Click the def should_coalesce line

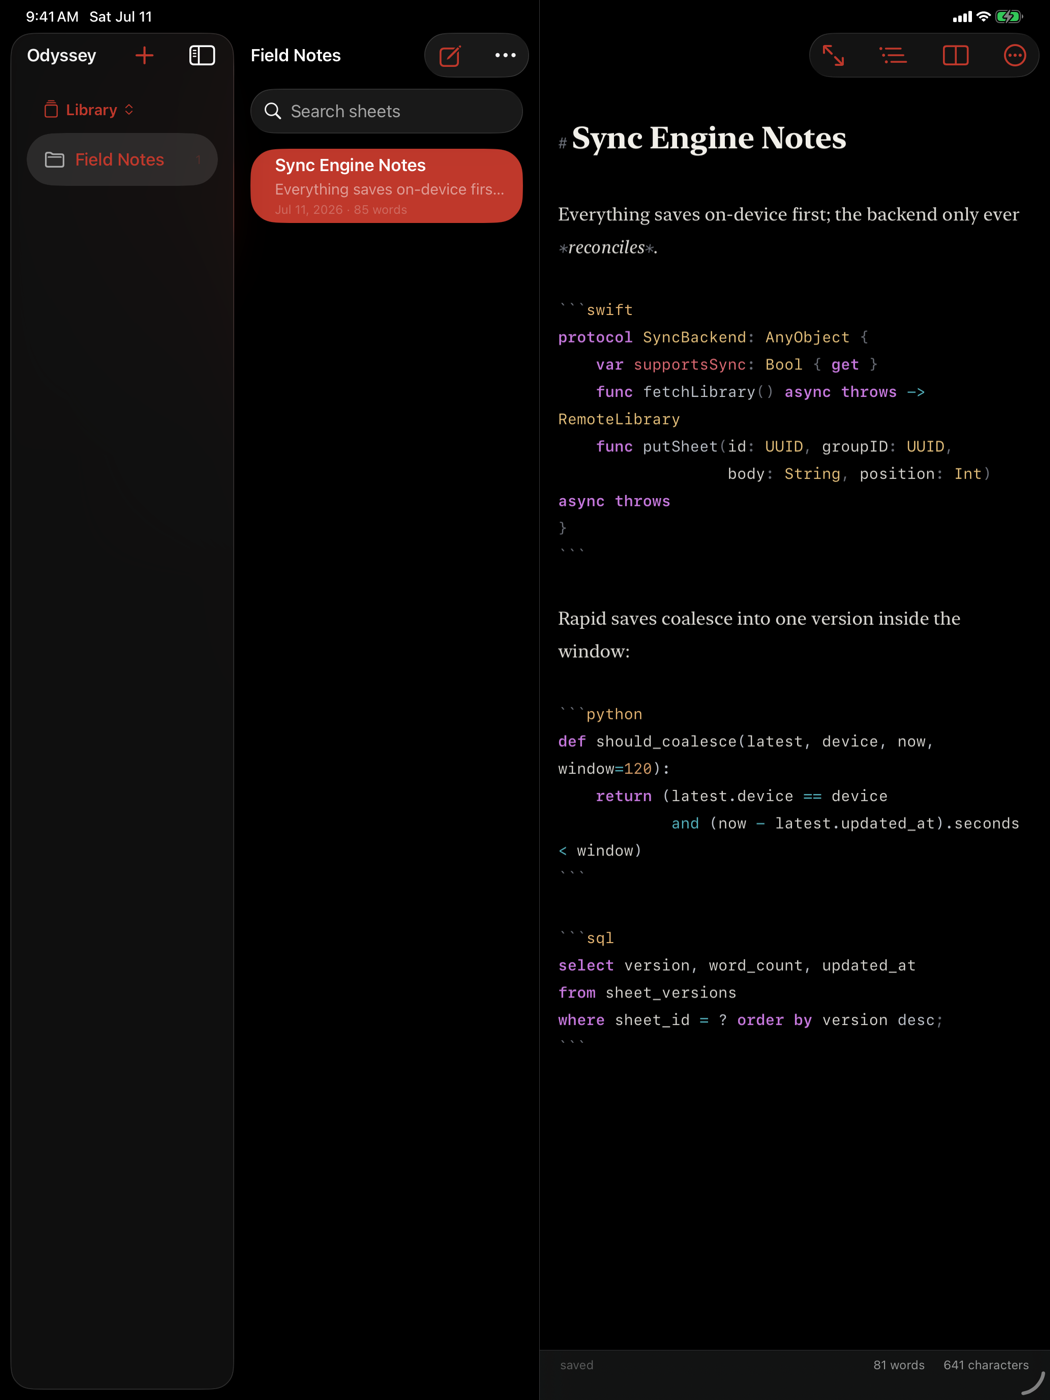746,742
